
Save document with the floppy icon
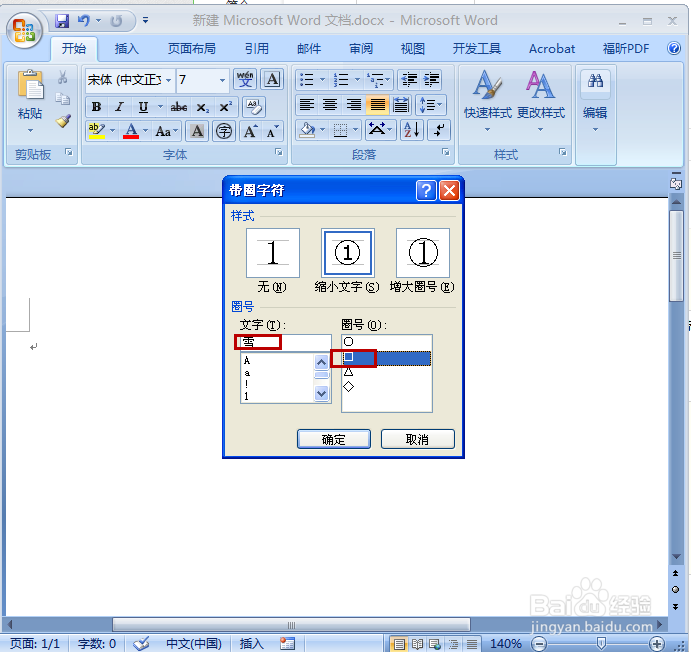[62, 21]
